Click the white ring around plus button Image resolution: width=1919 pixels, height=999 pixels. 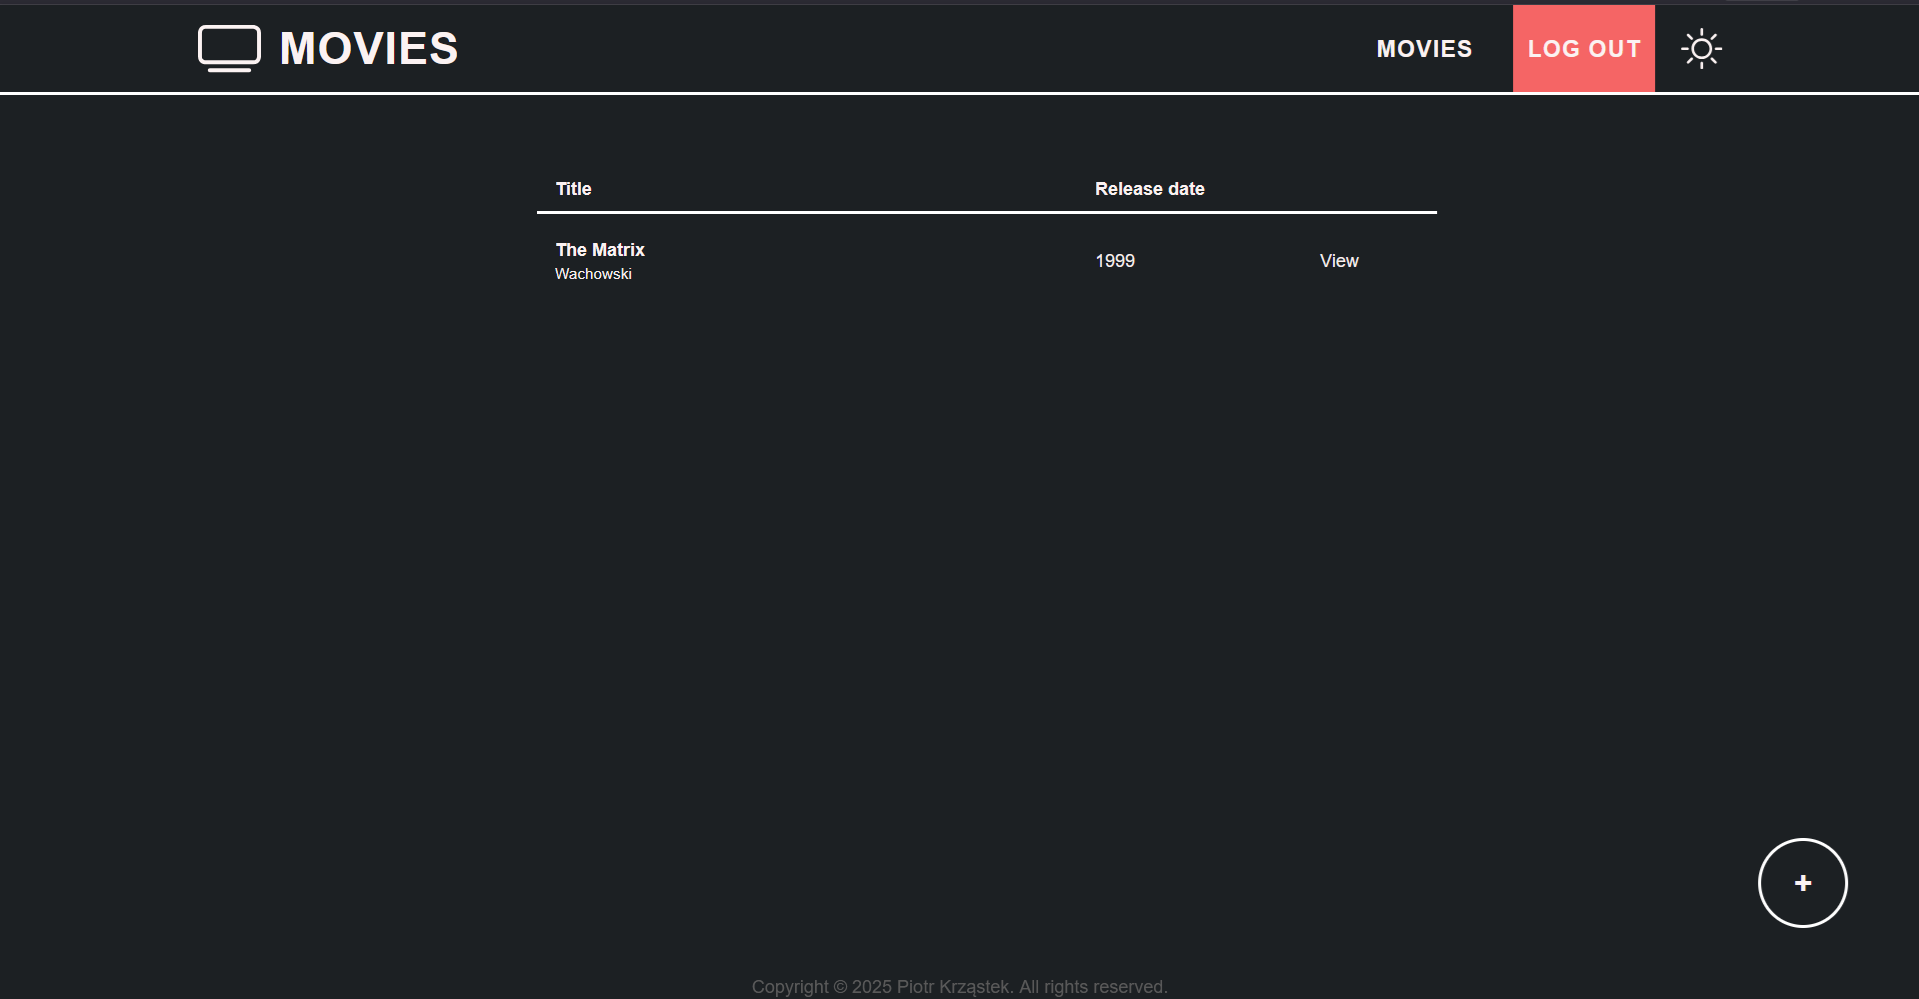pyautogui.click(x=1760, y=883)
